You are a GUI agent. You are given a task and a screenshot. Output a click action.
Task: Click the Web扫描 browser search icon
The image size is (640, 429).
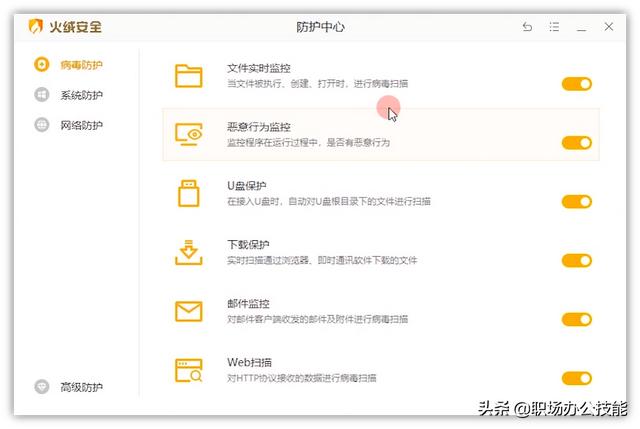[x=189, y=370]
